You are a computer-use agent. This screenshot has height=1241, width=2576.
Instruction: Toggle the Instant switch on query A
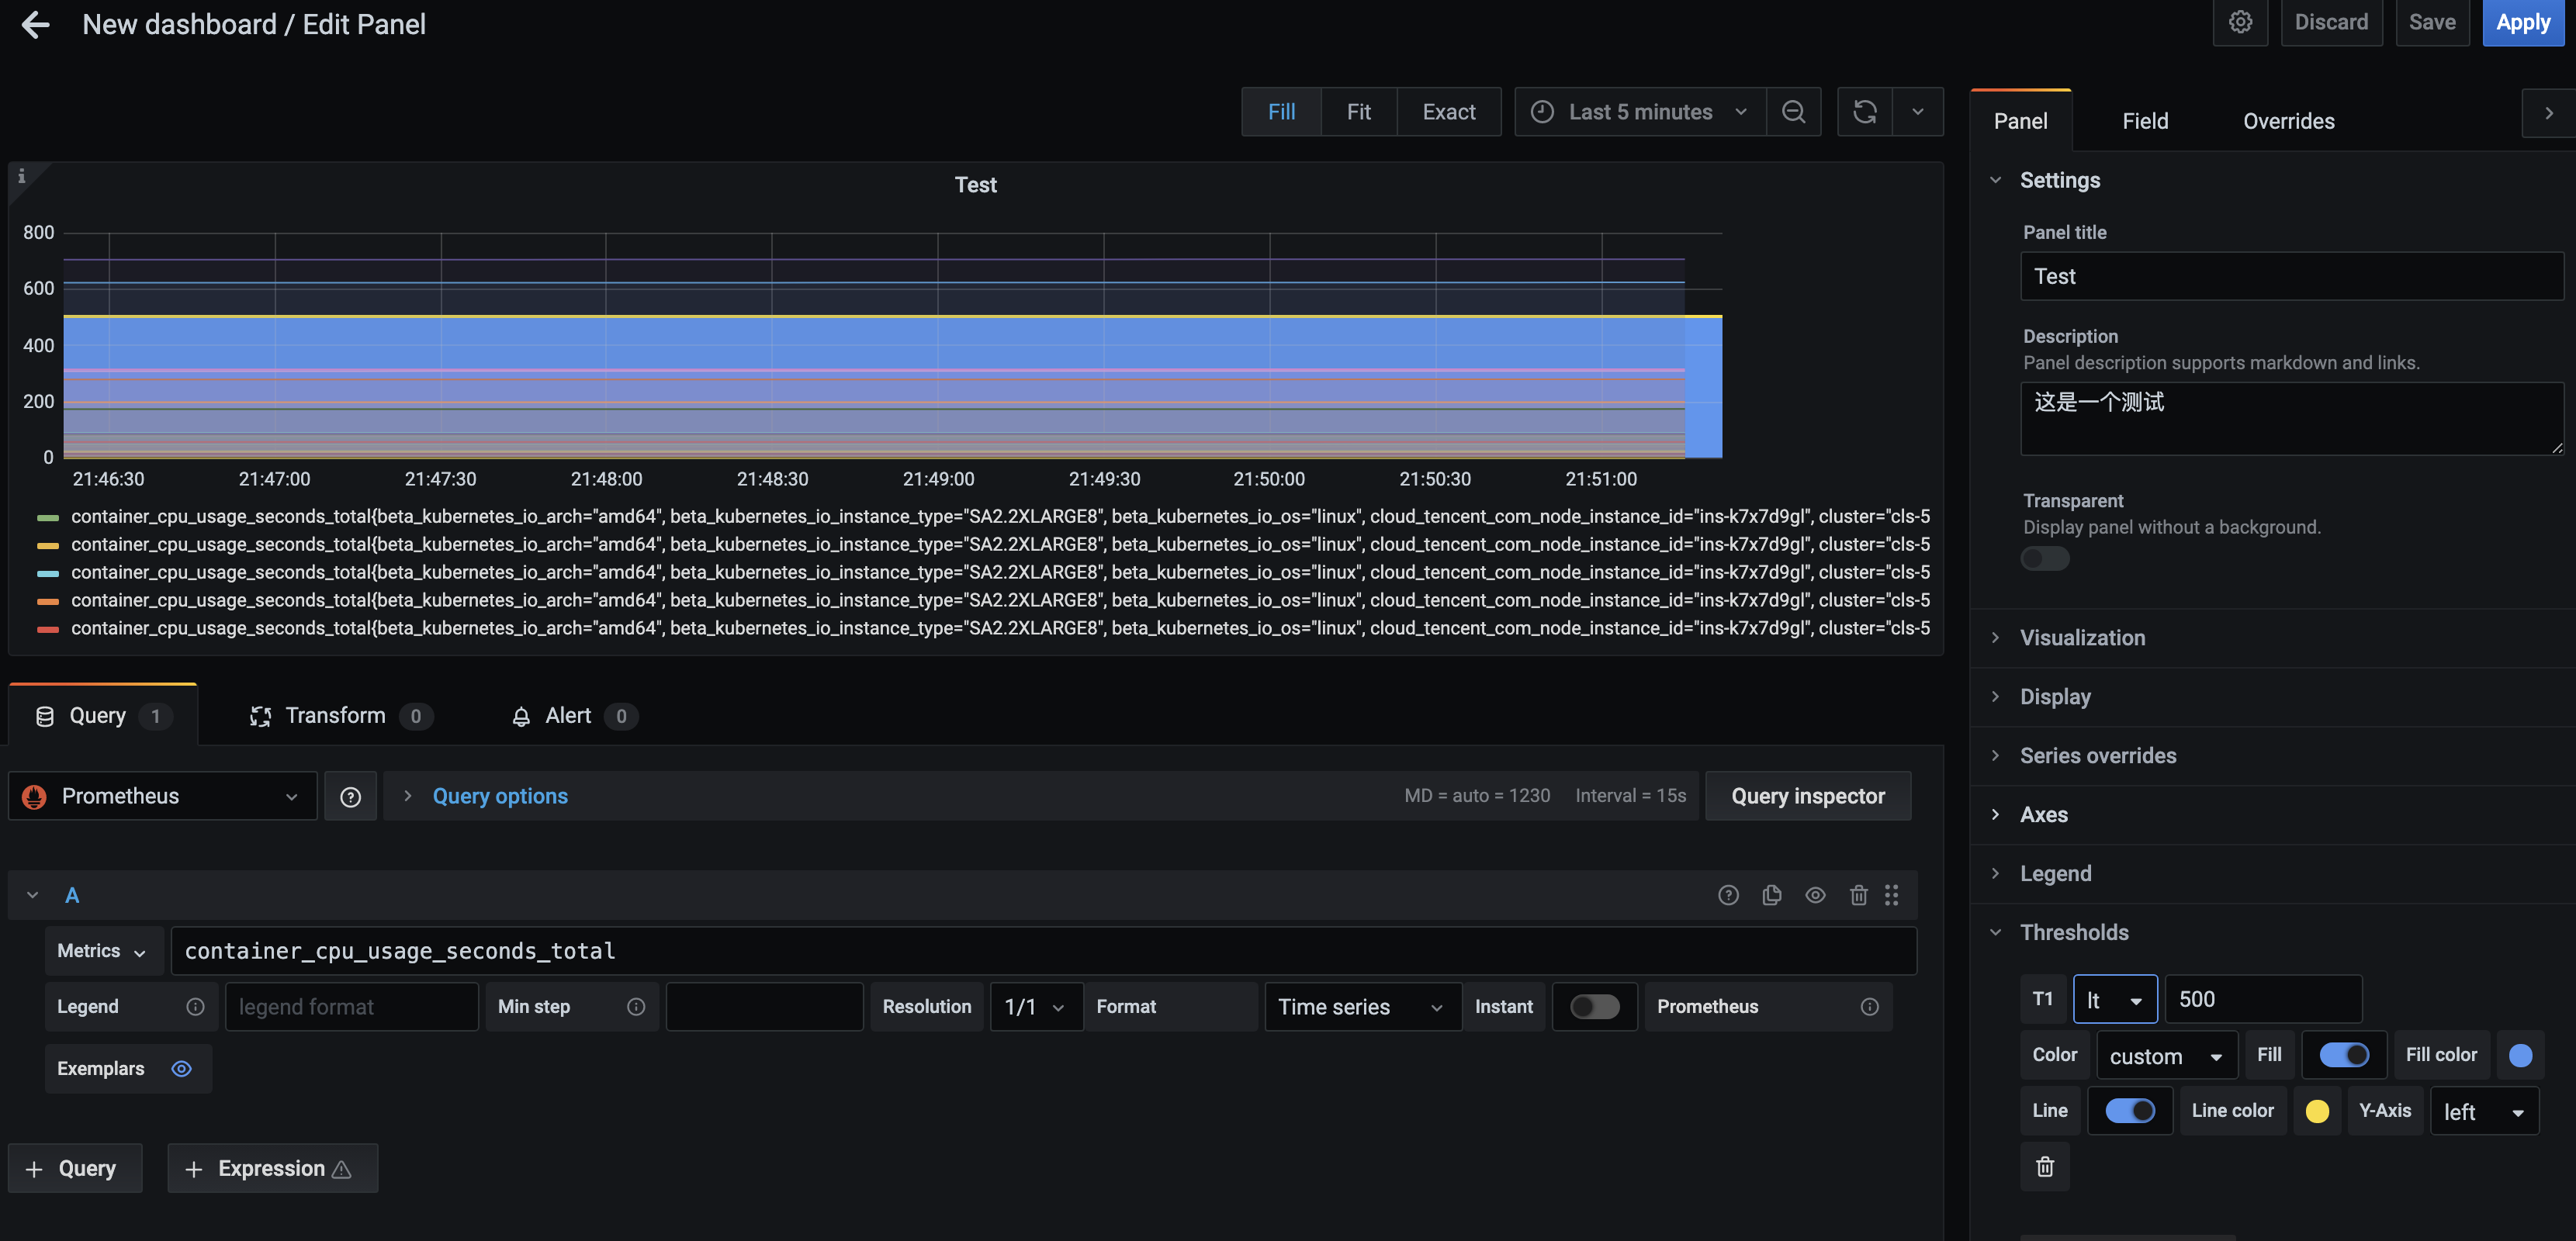coord(1594,1006)
